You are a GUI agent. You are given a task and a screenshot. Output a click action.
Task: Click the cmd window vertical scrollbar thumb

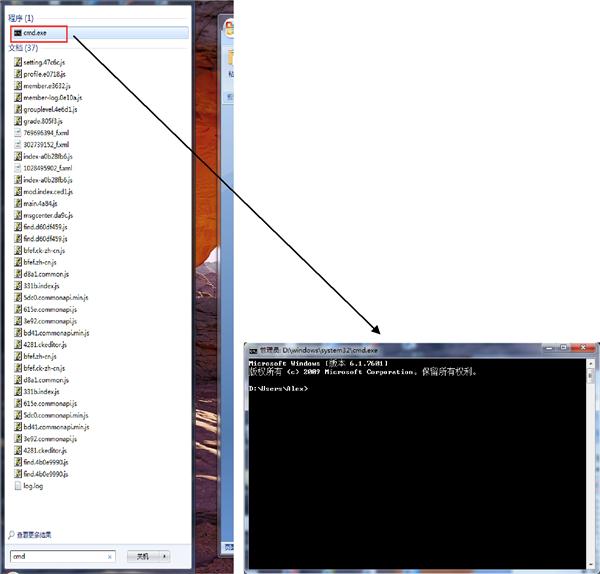pyautogui.click(x=590, y=374)
